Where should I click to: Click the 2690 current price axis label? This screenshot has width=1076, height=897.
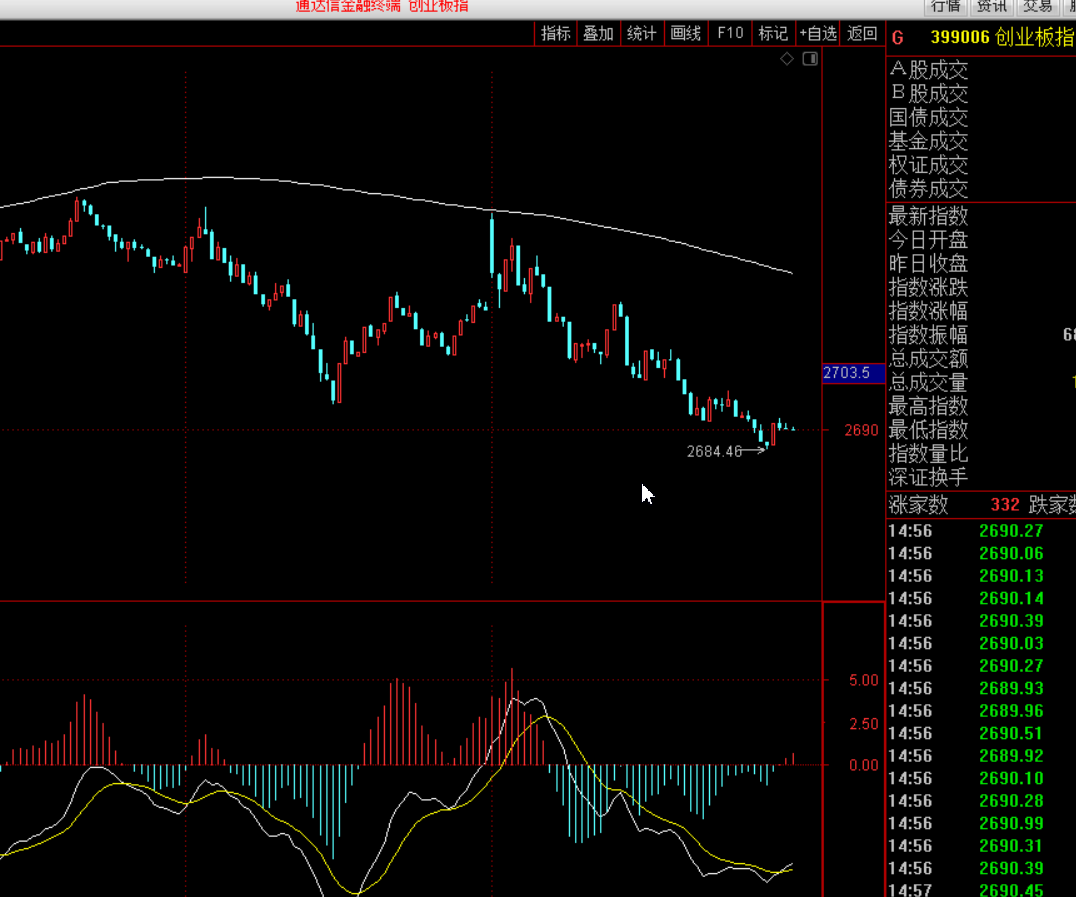[x=861, y=430]
